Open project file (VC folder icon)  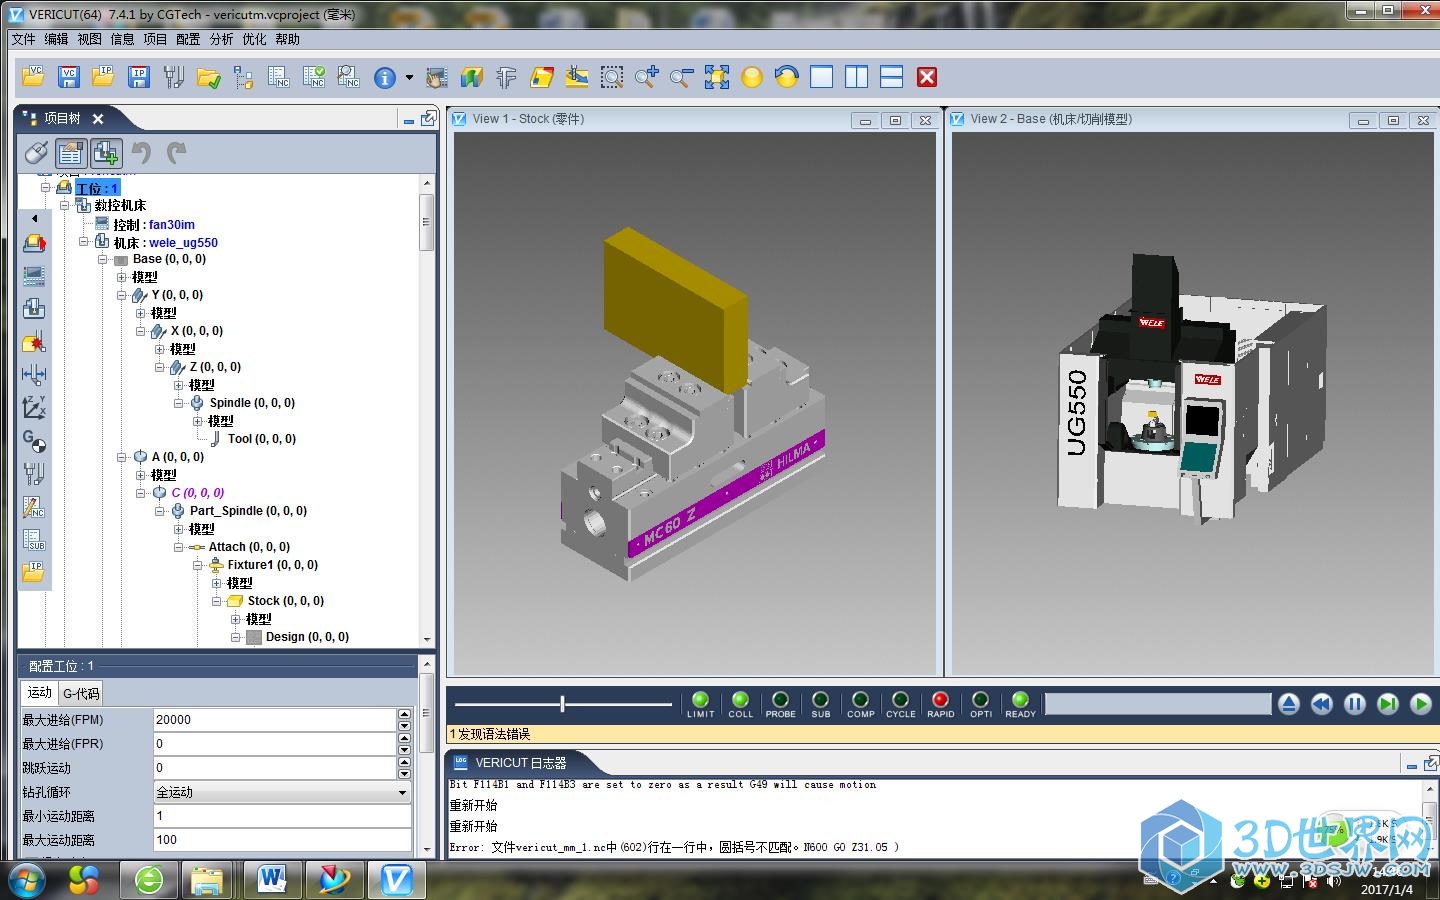(33, 77)
